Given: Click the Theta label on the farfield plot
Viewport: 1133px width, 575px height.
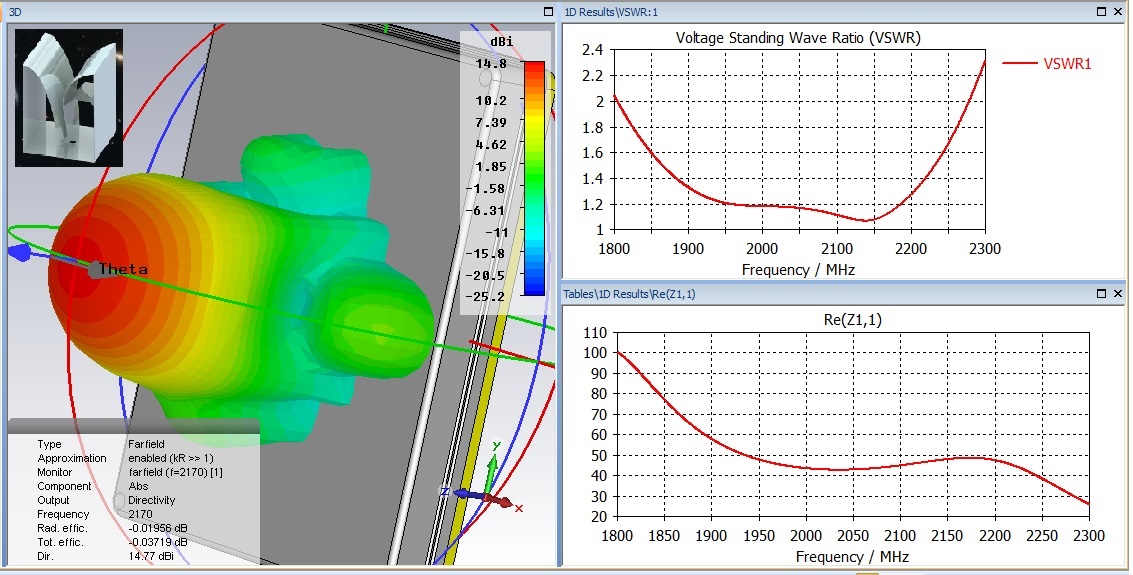Looking at the screenshot, I should point(123,269).
